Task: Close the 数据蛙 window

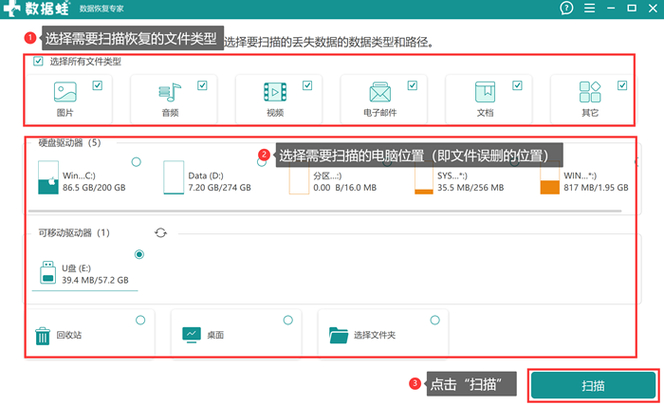Action: click(653, 8)
